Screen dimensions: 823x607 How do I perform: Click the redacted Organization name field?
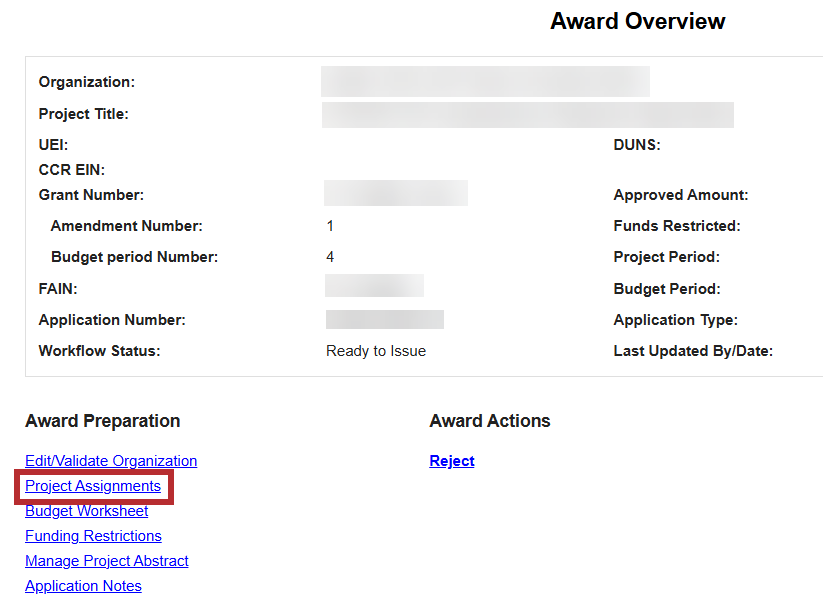(485, 82)
